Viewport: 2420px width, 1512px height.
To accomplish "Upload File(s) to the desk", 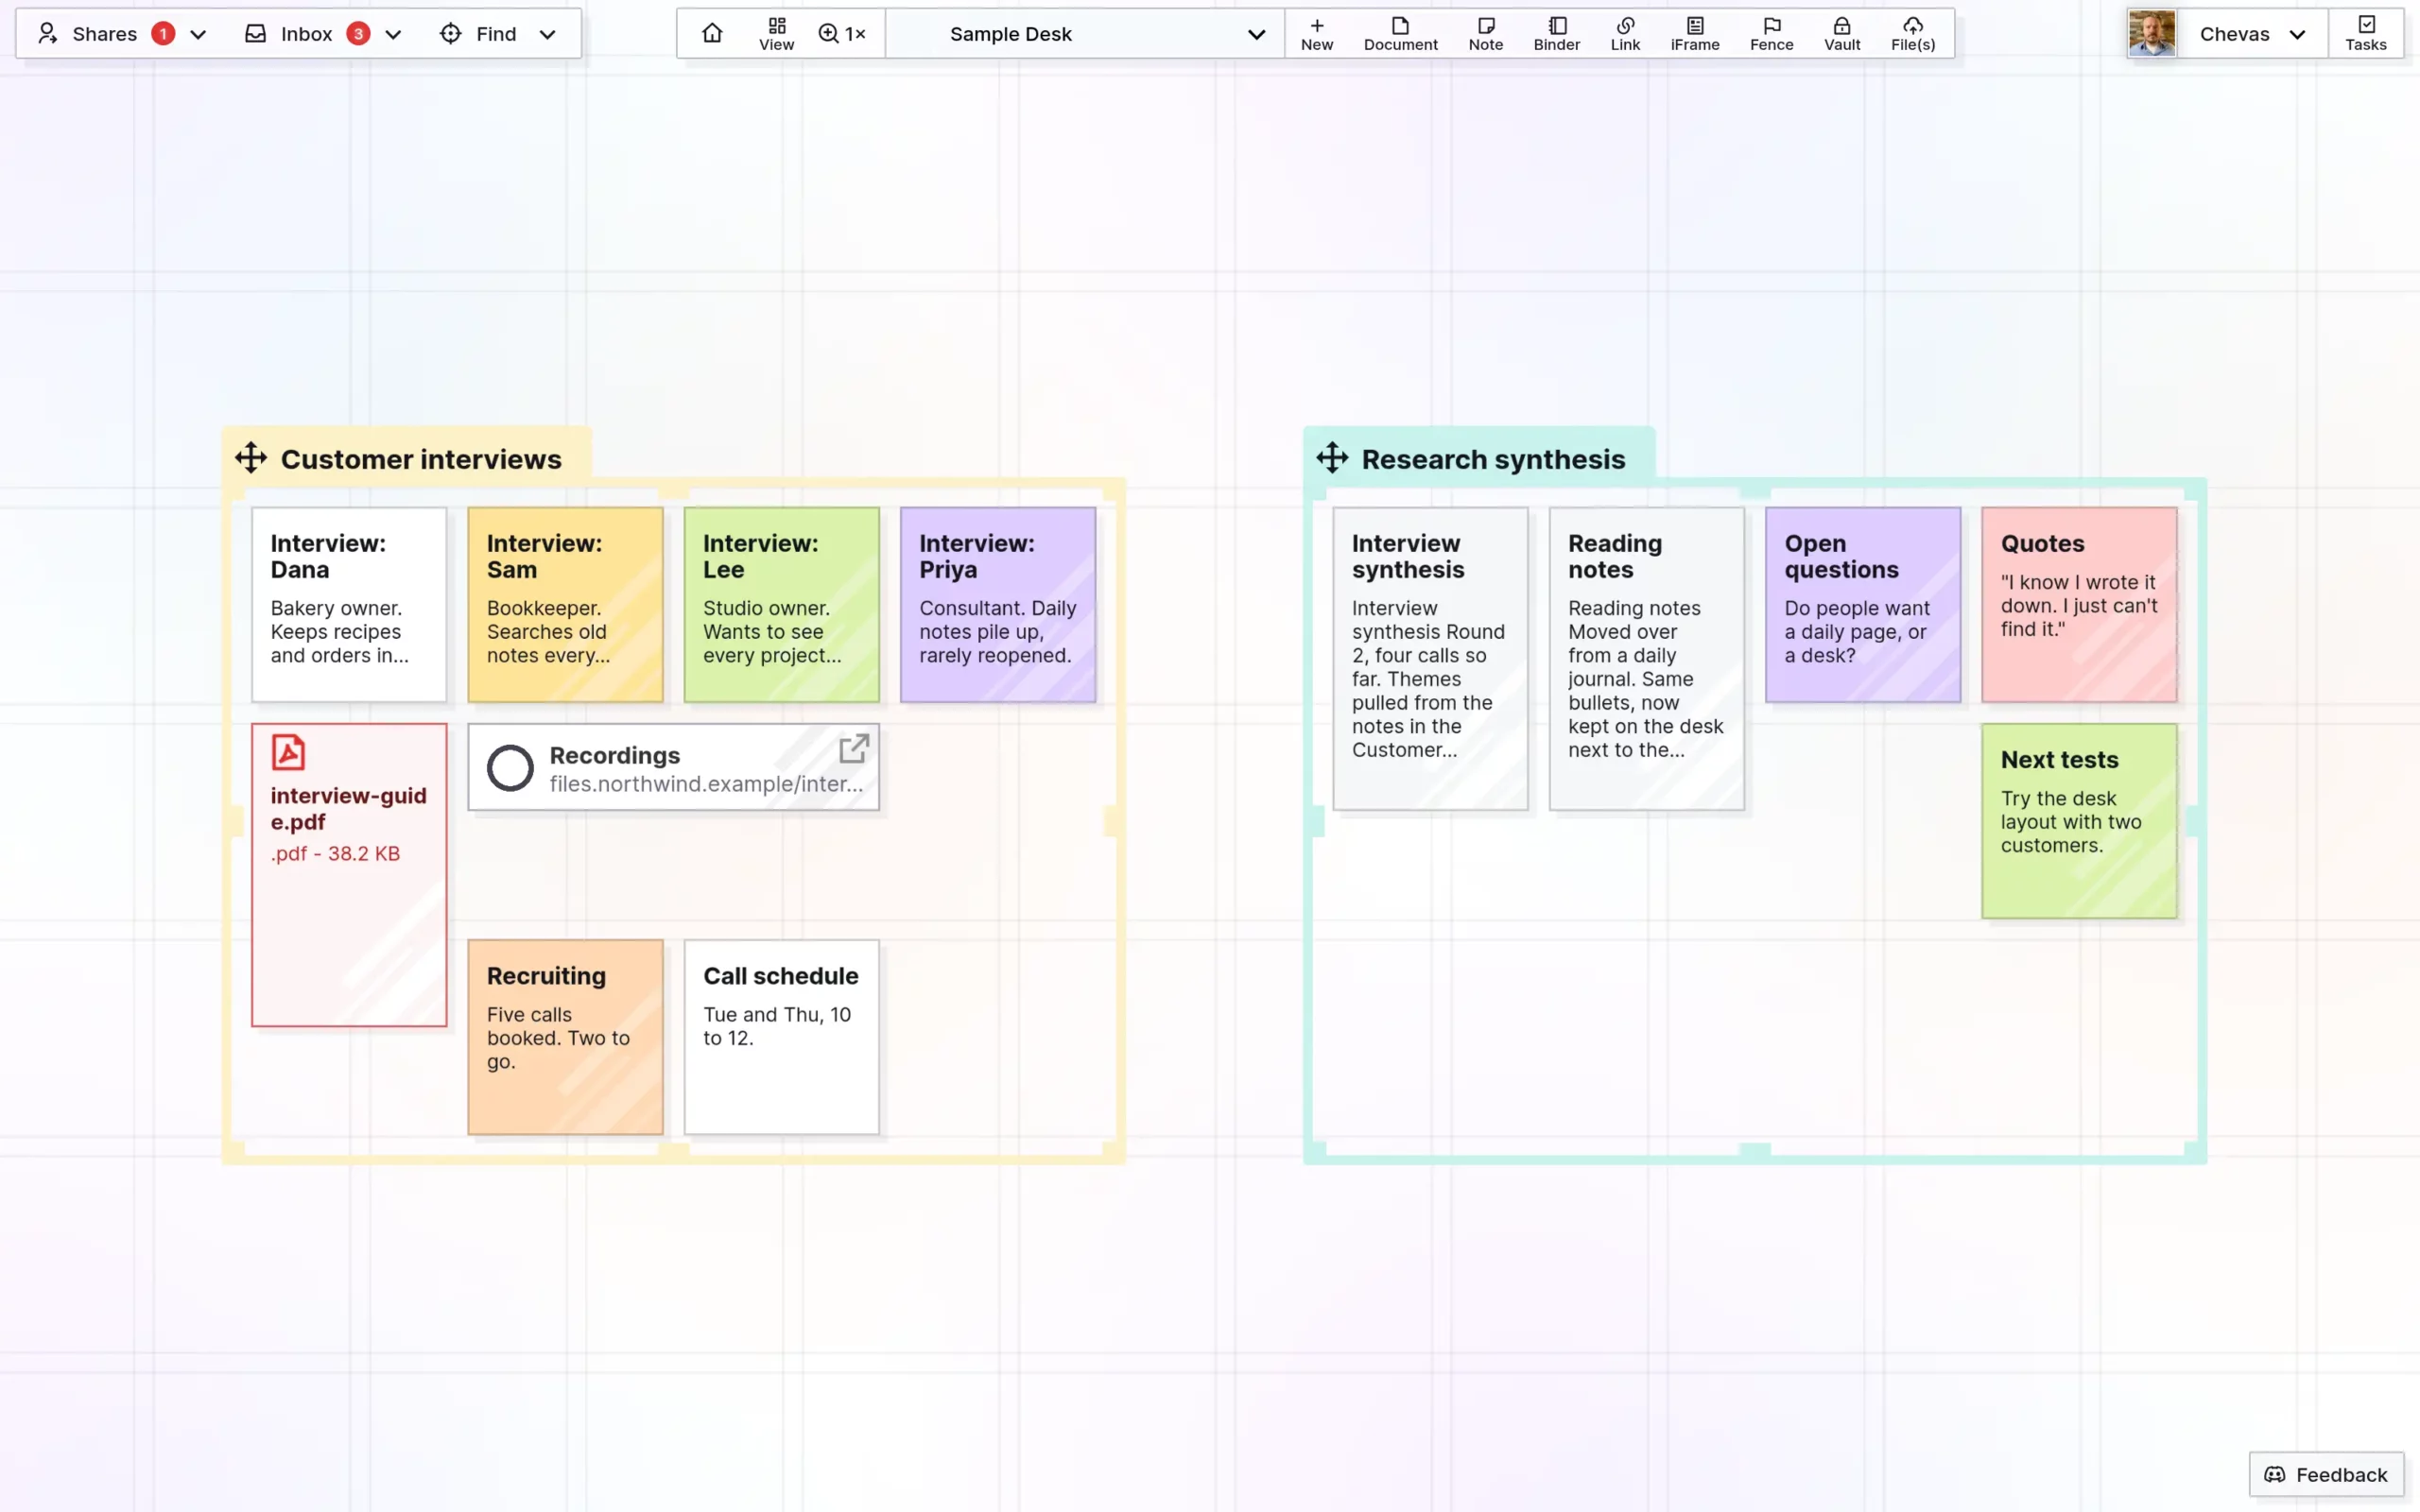I will pos(1912,33).
